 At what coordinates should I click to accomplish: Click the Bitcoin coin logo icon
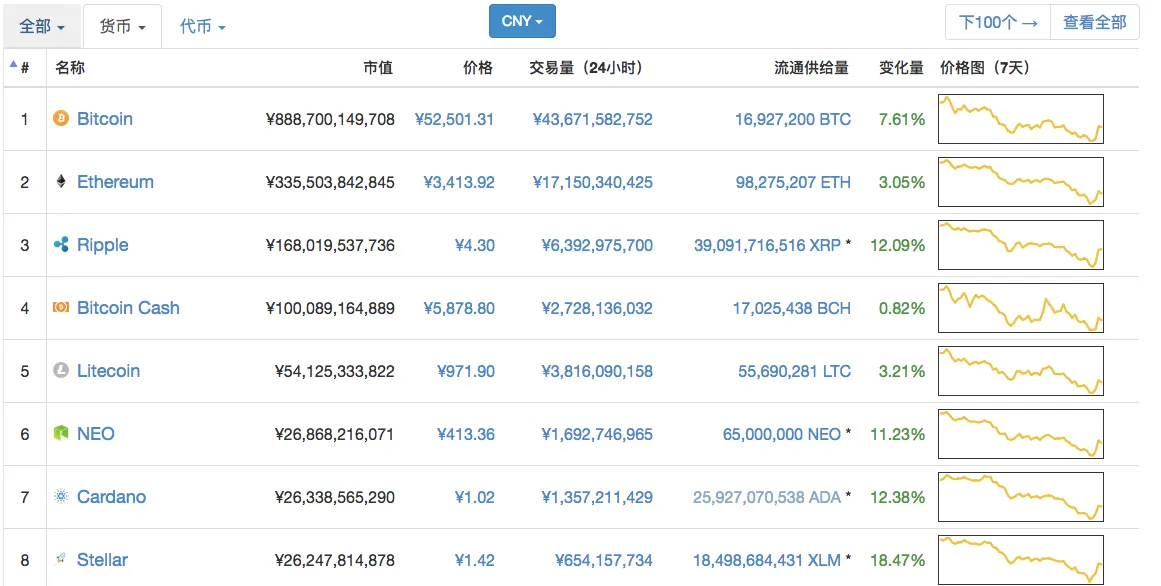[x=61, y=118]
